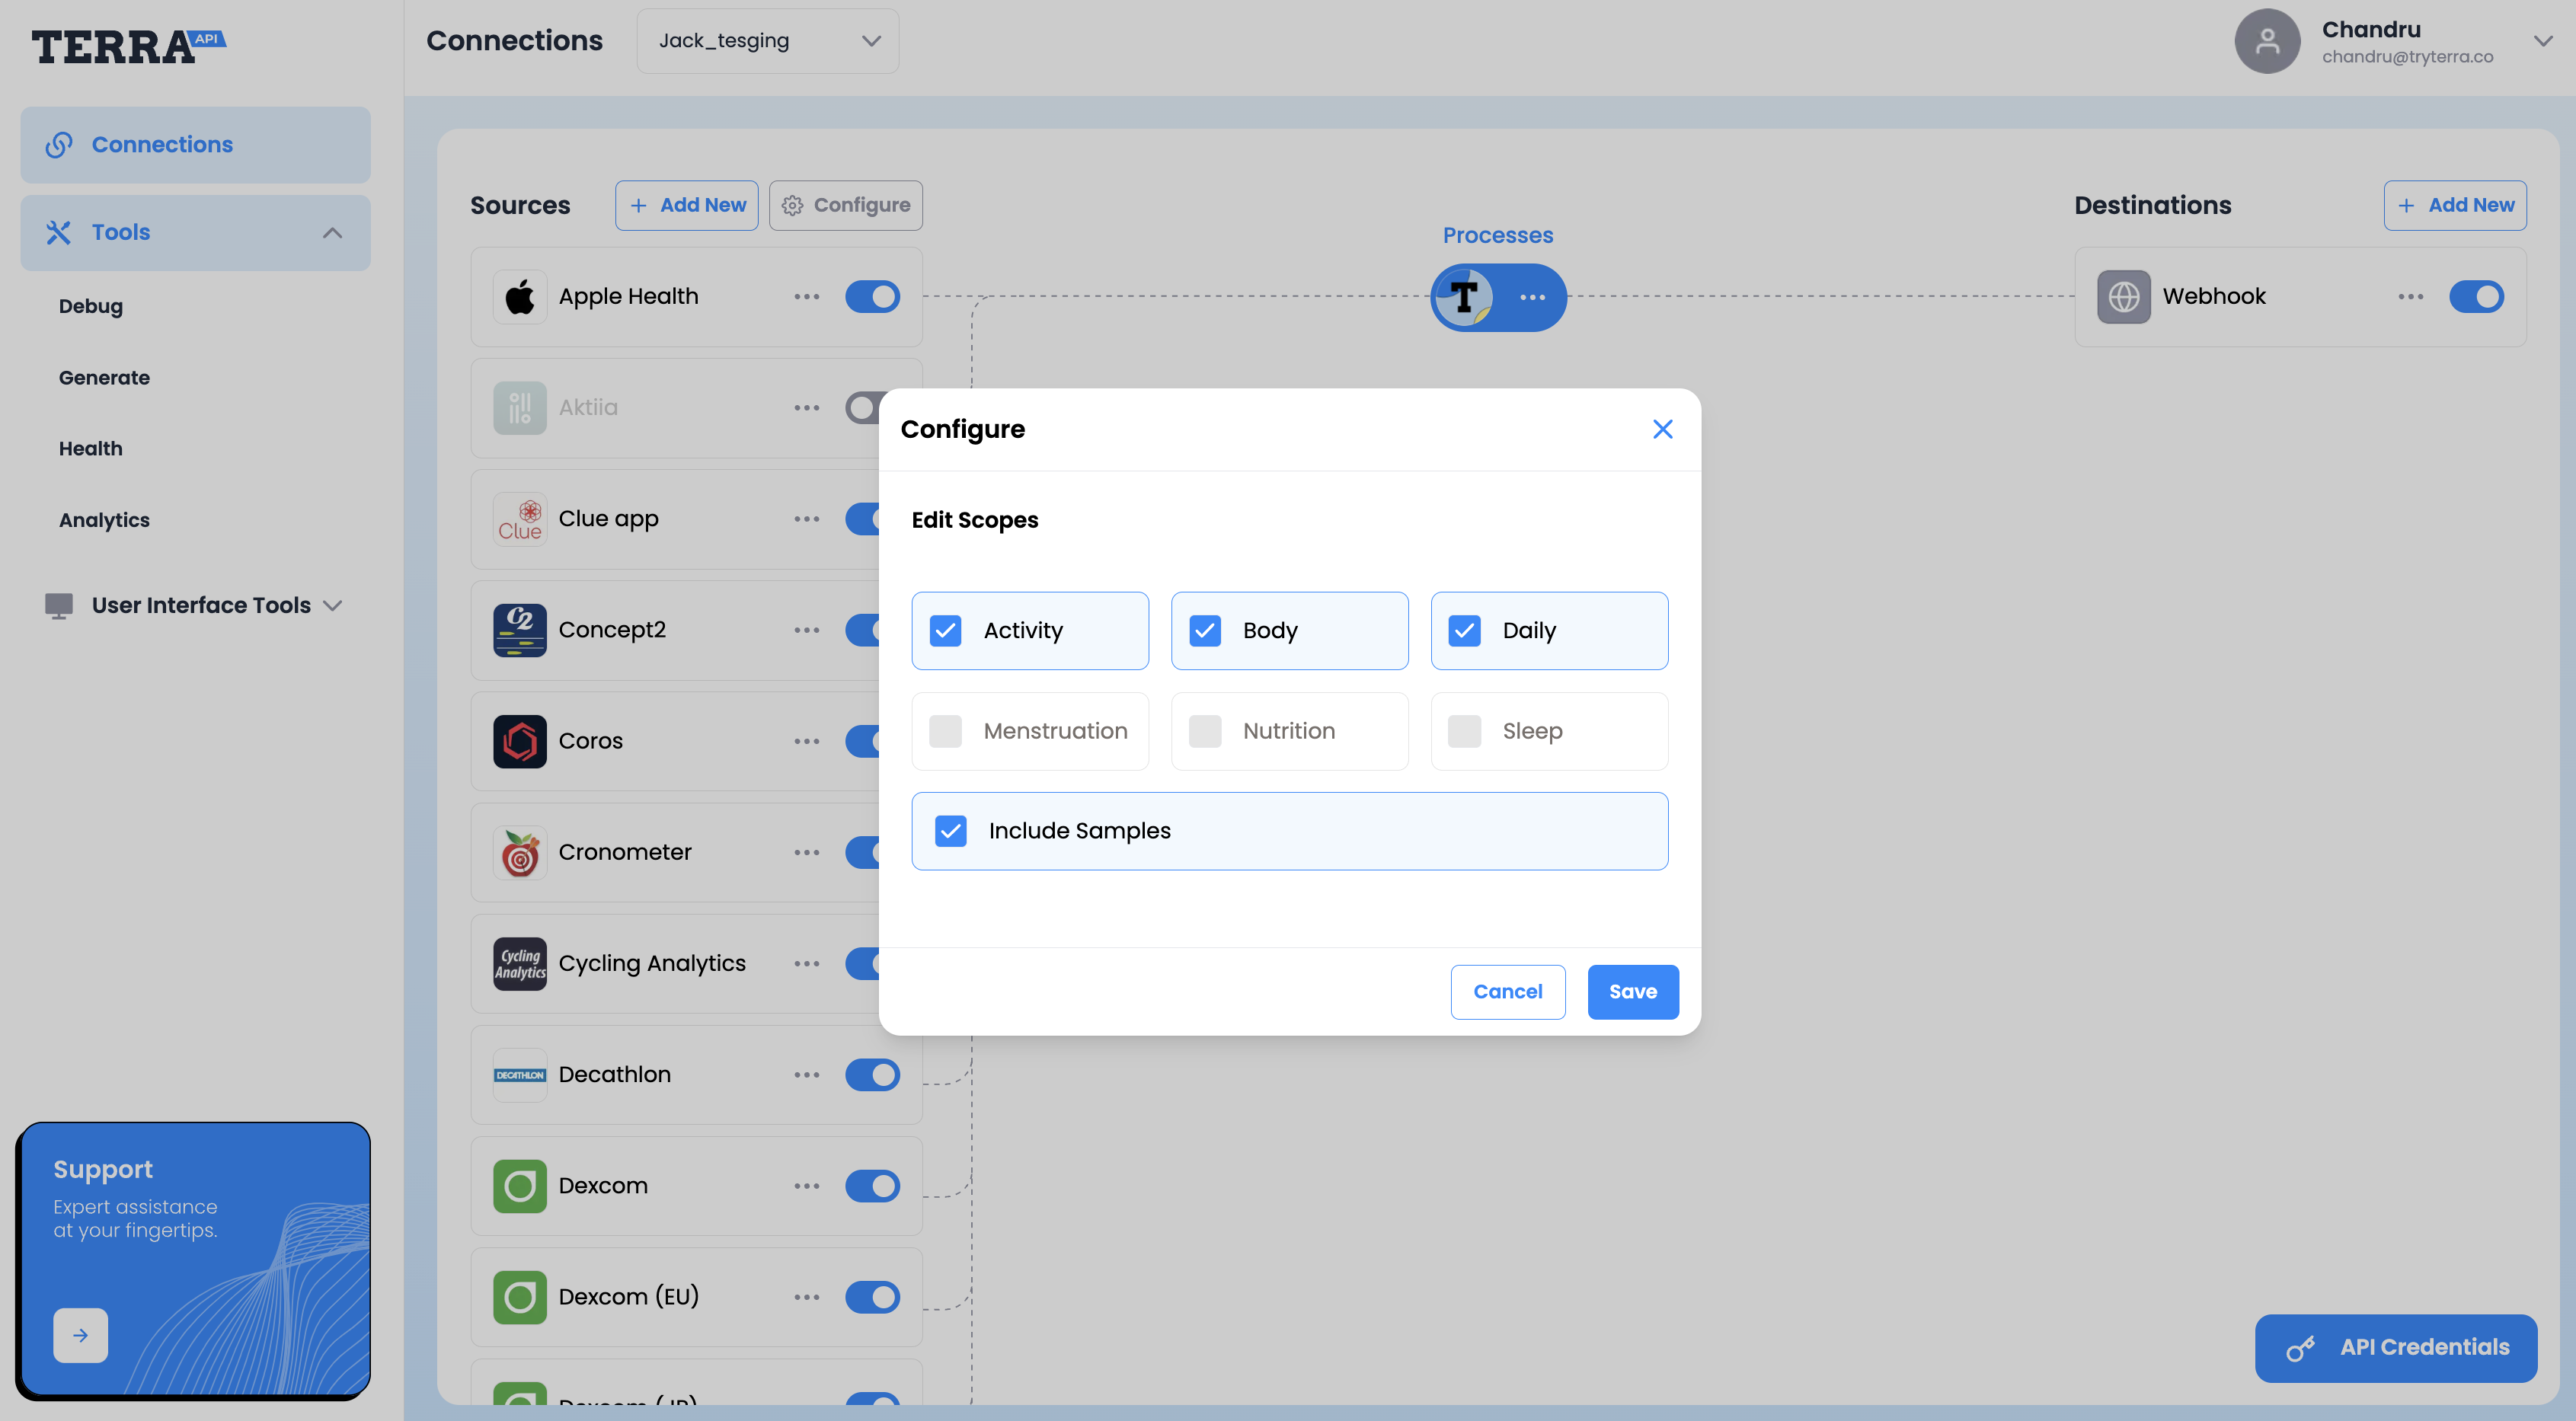
Task: Click the Apple Health source icon
Action: [x=519, y=296]
